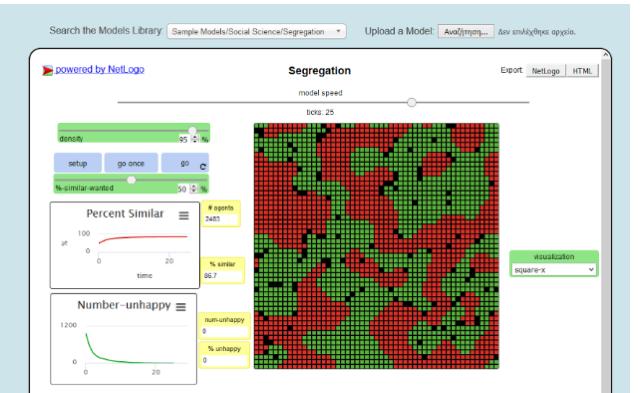641x393 pixels.
Task: Adjust %-similar-wanted stepper arrows
Action: (194, 189)
